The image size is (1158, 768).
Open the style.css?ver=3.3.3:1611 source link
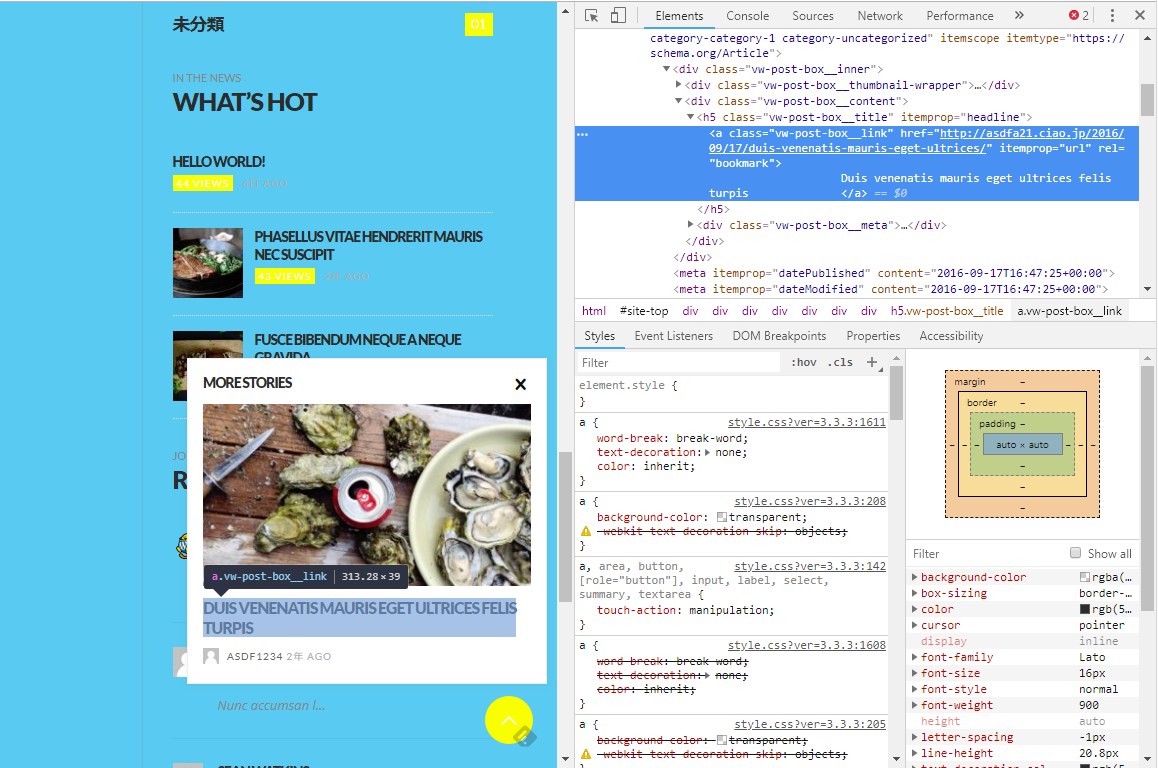[806, 422]
